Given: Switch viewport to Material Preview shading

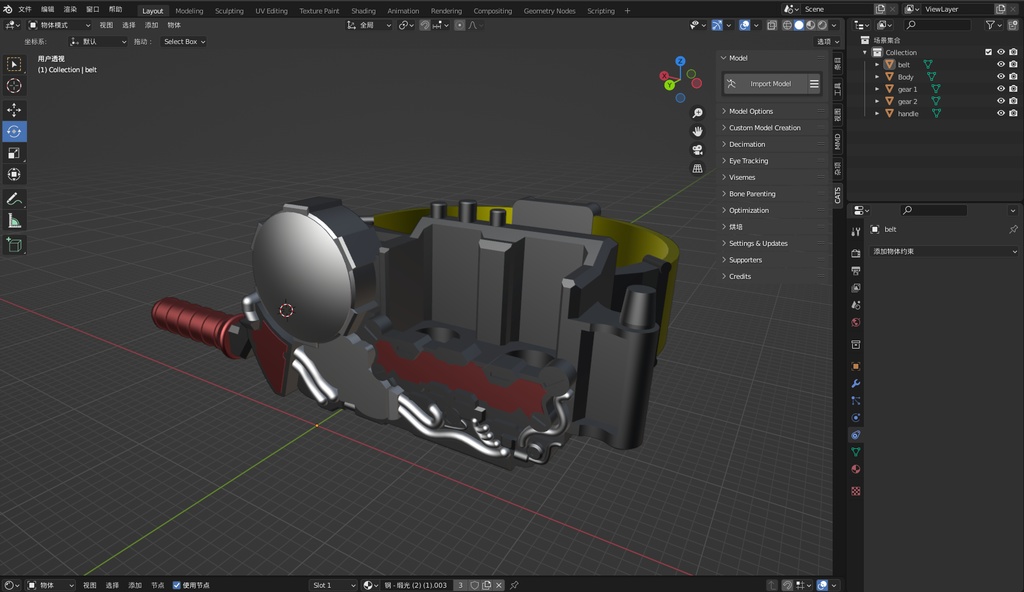Looking at the screenshot, I should [x=810, y=25].
